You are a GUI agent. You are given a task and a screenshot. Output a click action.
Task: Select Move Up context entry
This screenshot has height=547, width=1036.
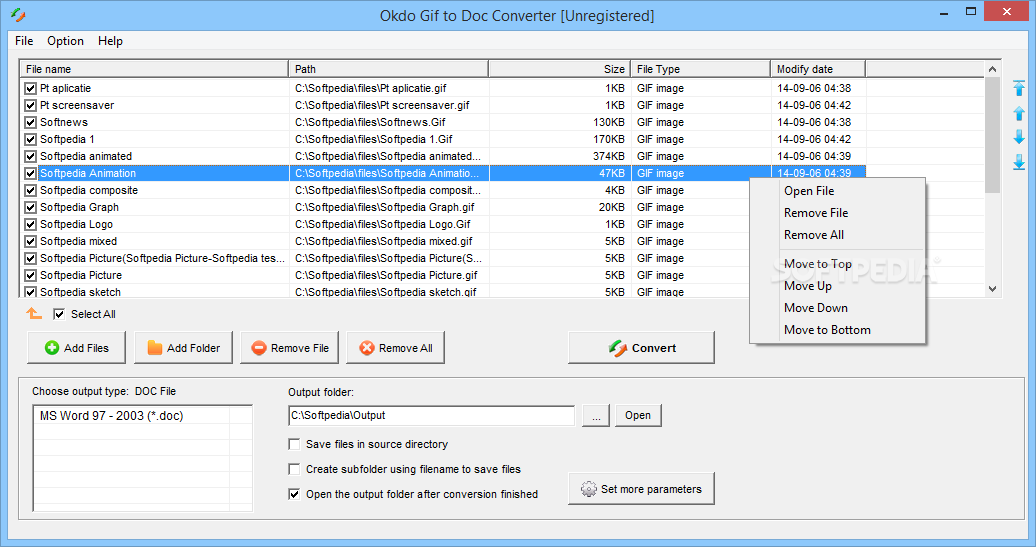click(x=837, y=286)
